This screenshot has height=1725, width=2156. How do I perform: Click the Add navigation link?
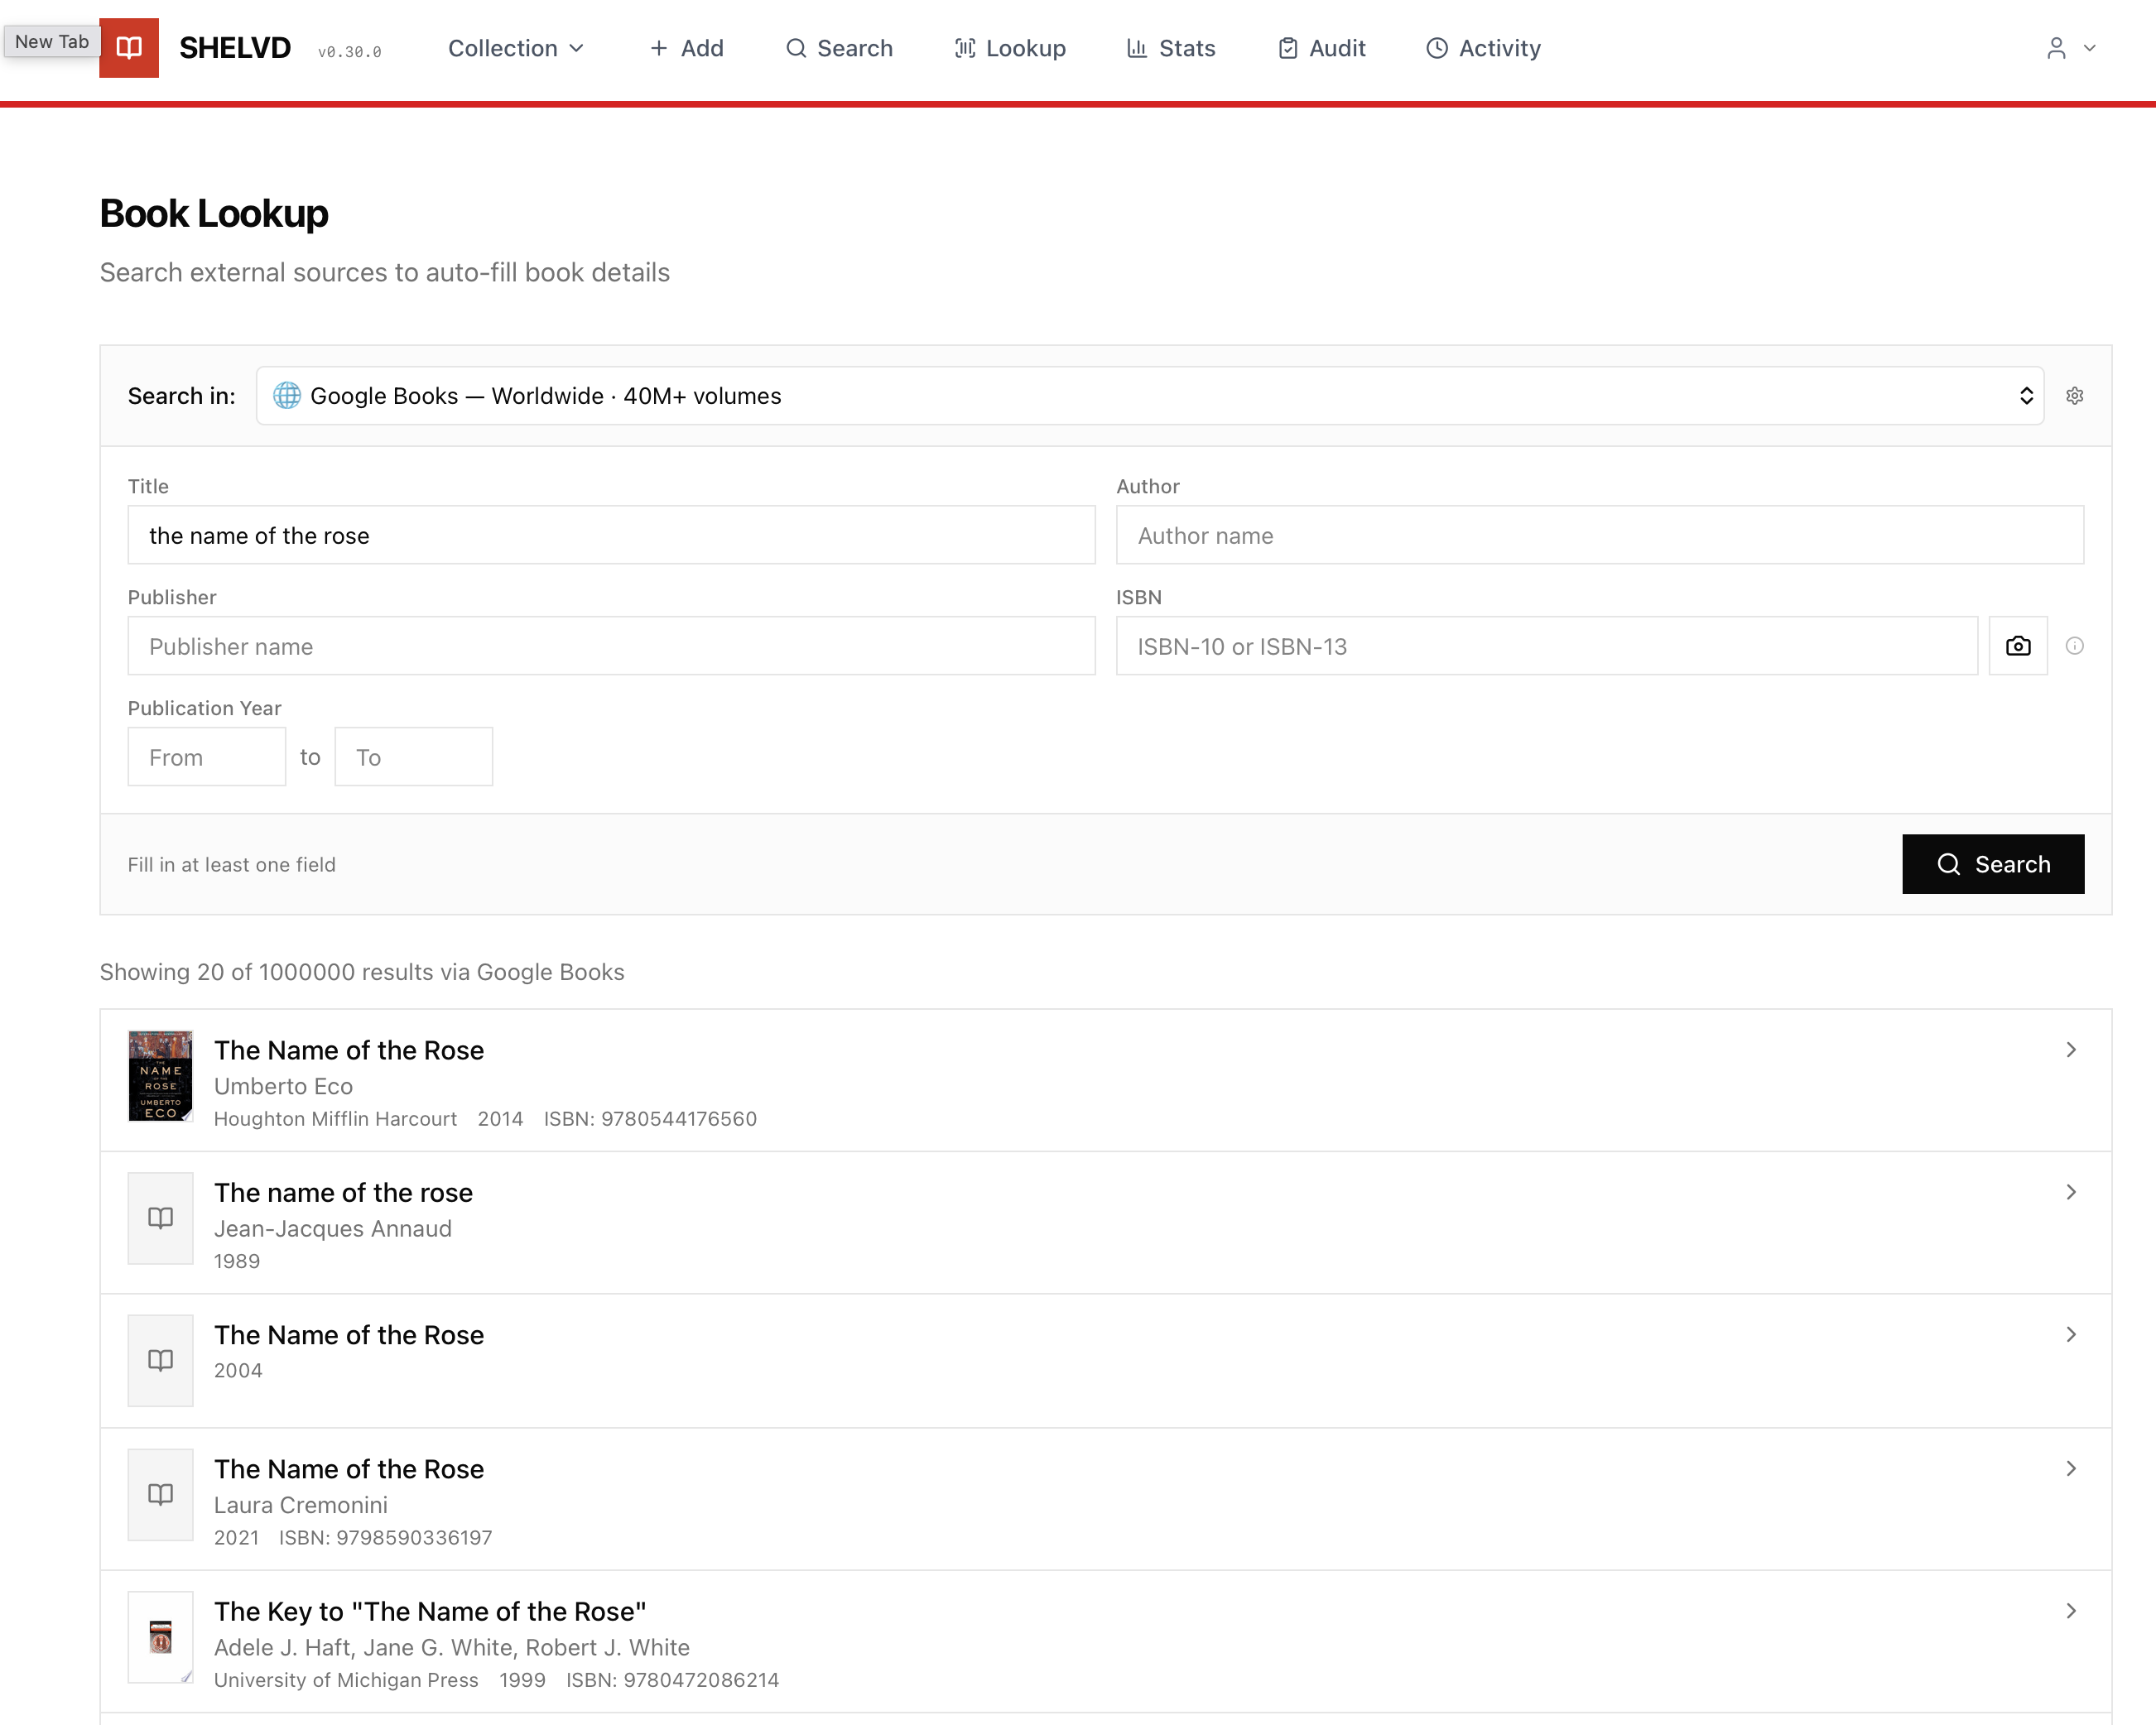point(686,48)
